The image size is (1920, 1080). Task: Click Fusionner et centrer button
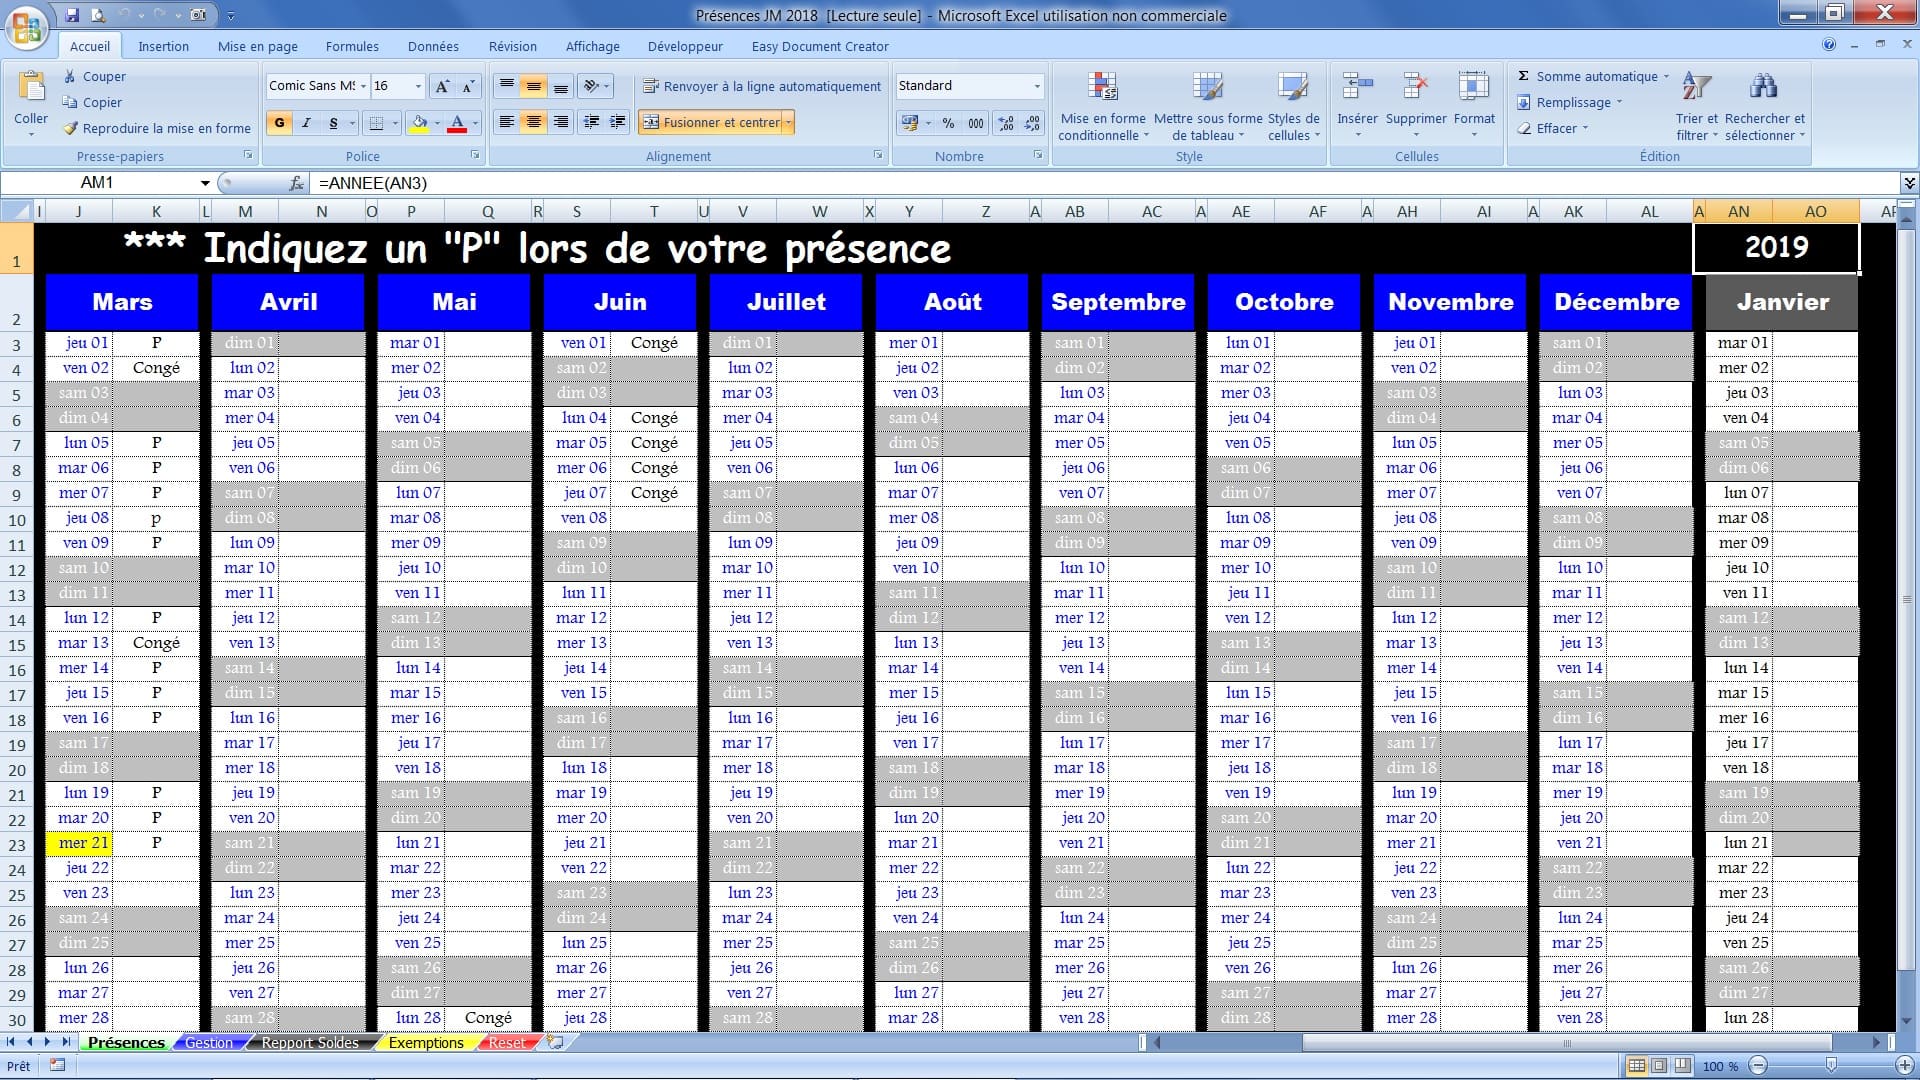[712, 122]
